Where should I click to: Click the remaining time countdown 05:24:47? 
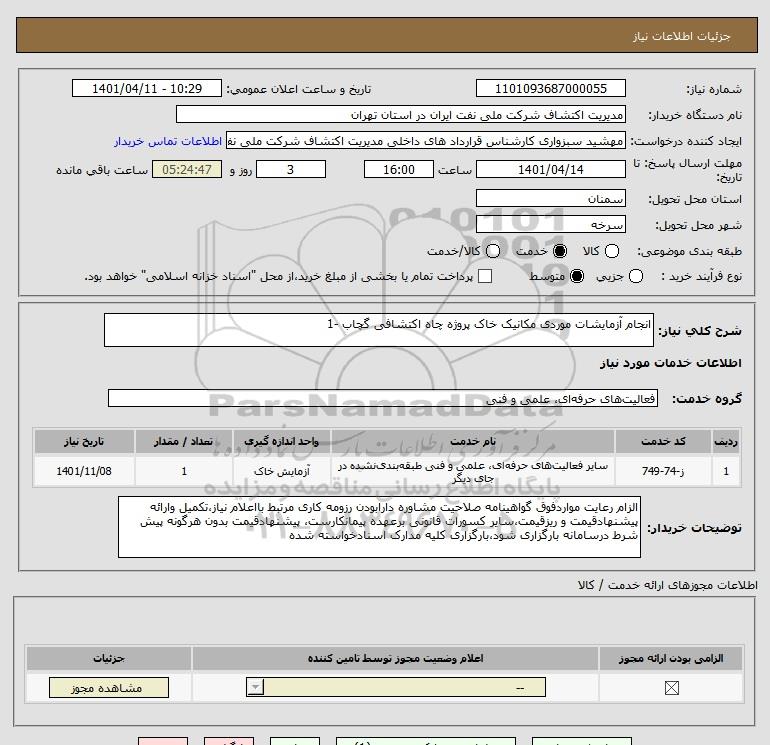(187, 169)
